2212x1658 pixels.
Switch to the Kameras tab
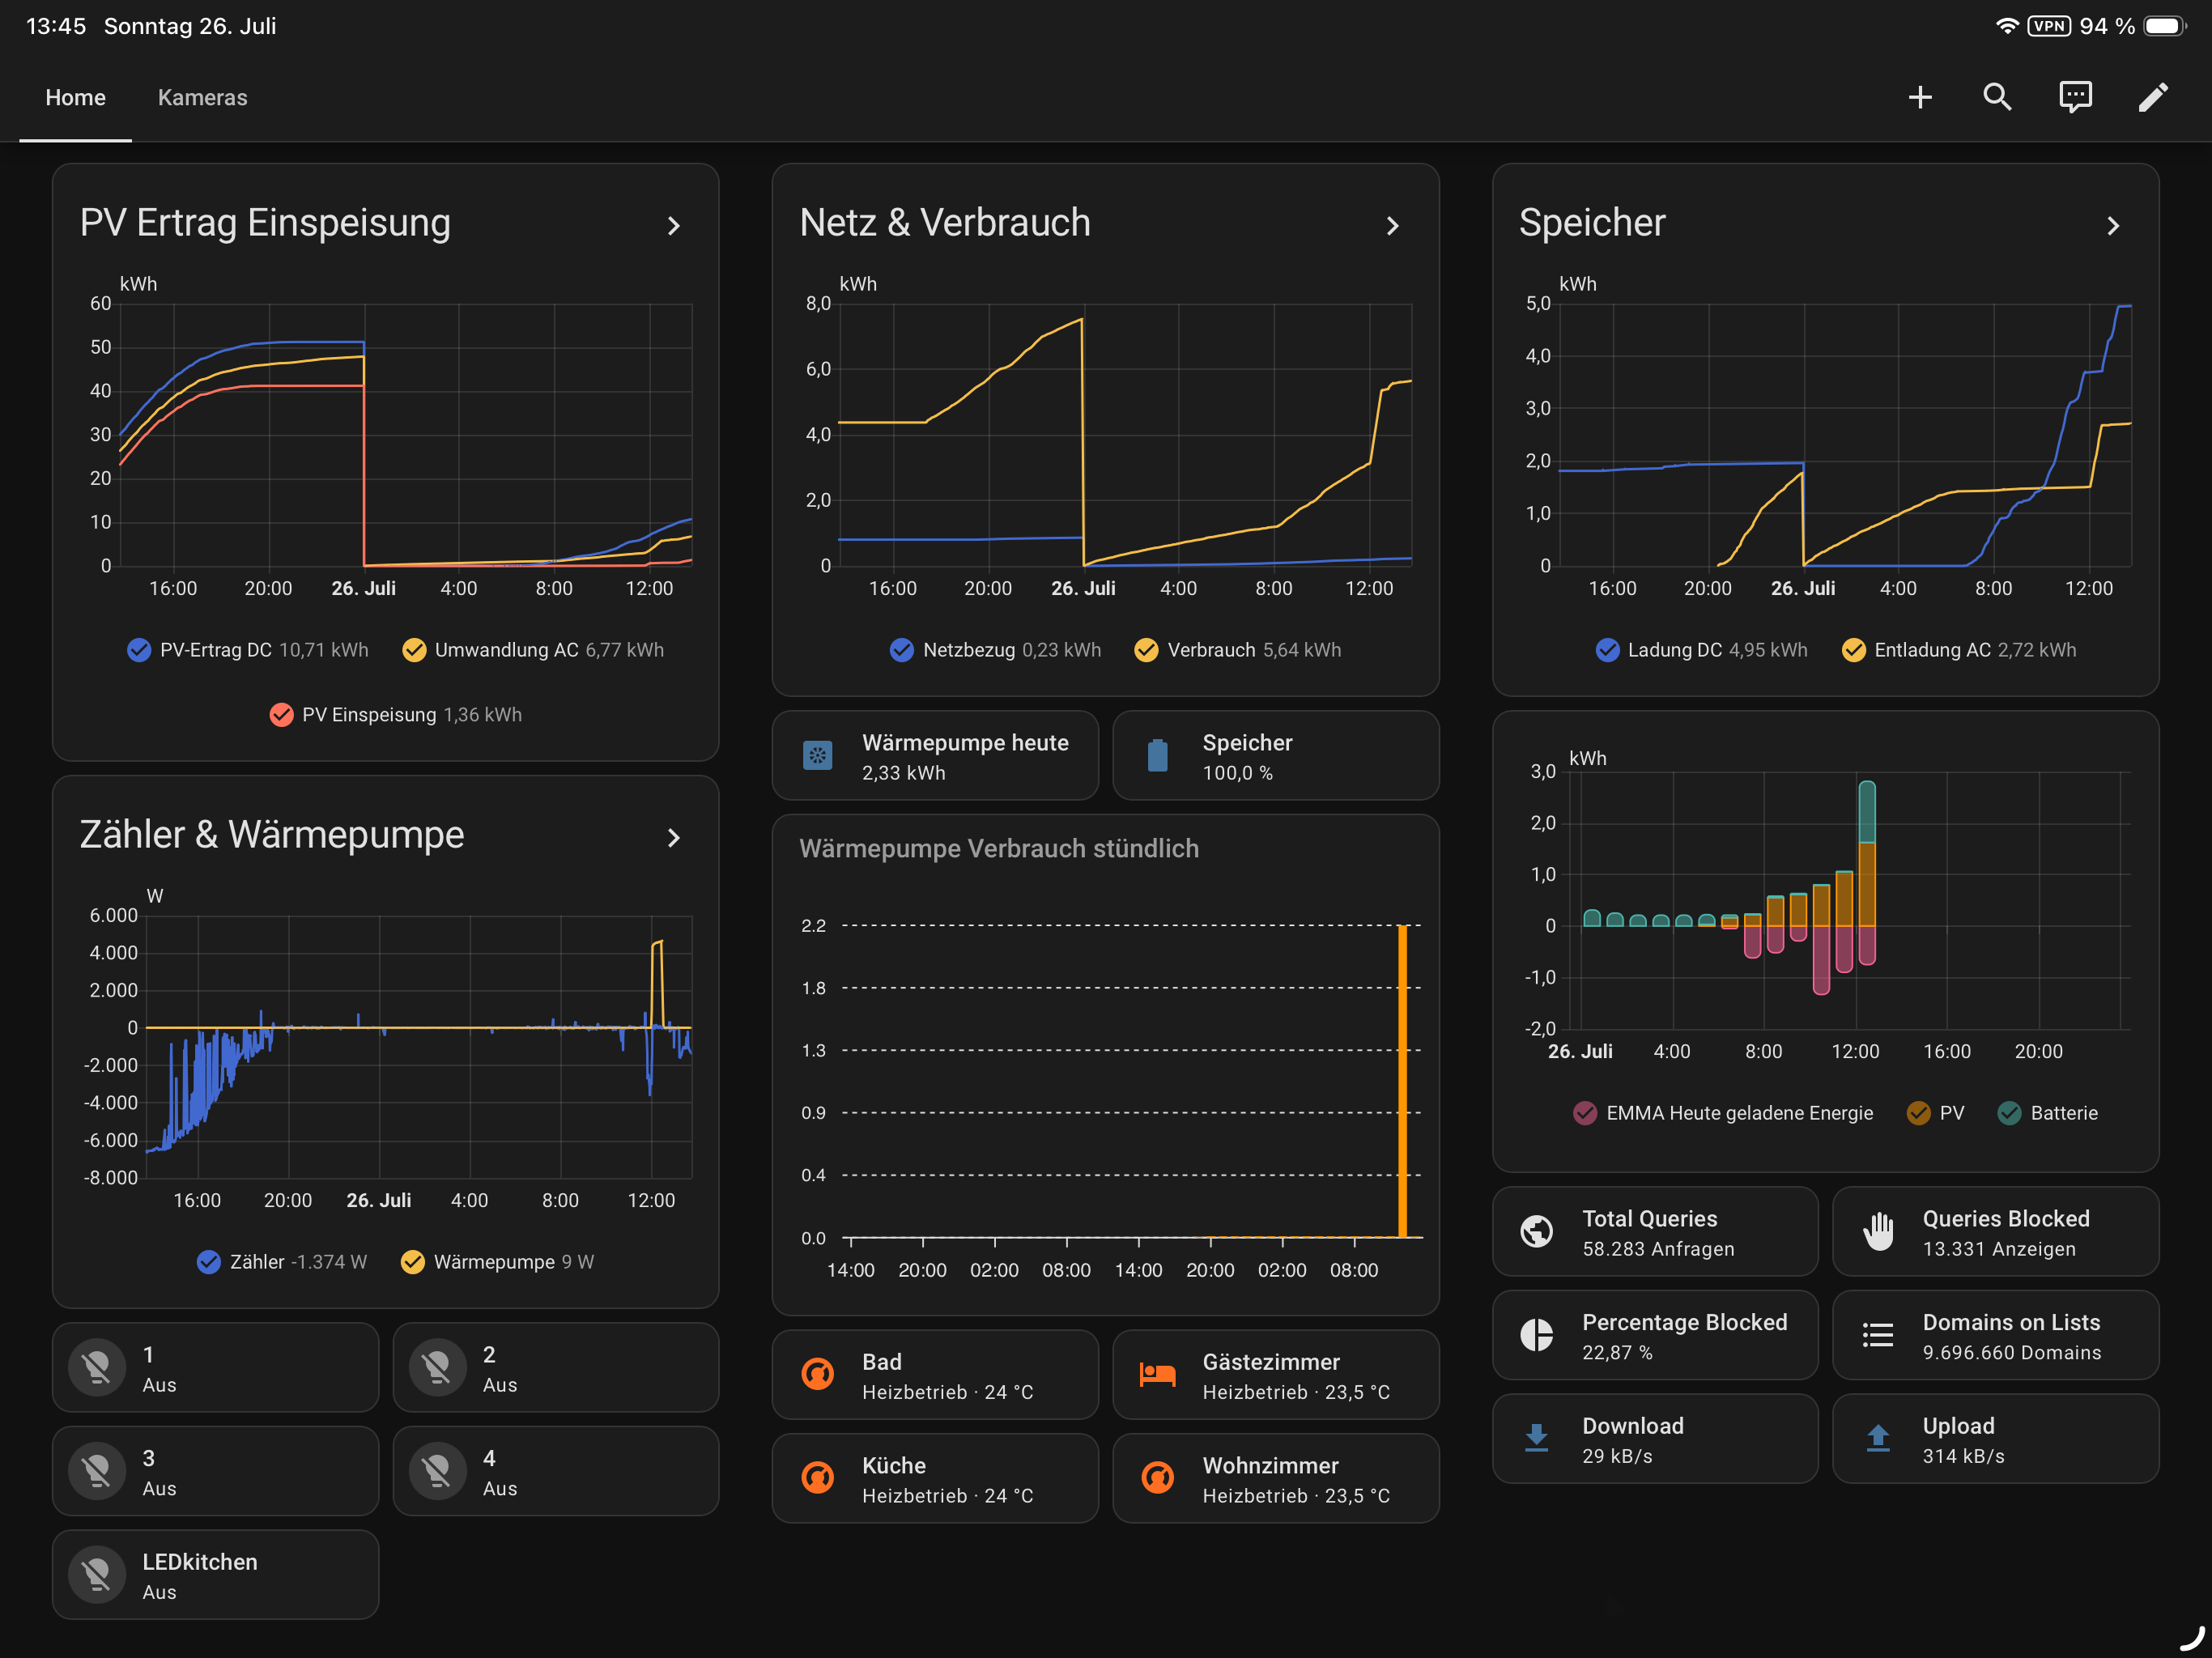point(202,97)
